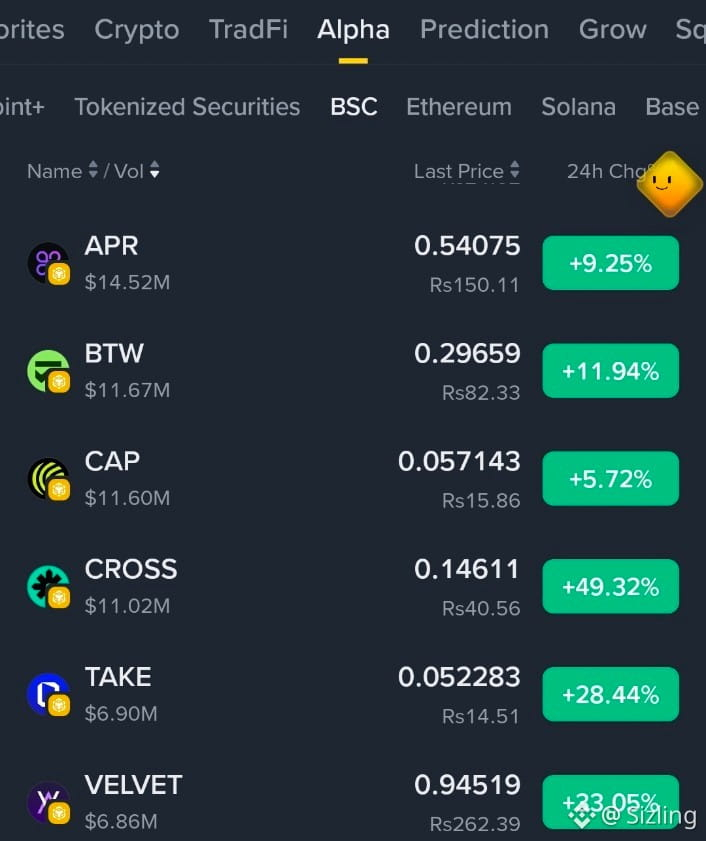706x841 pixels.
Task: Open the VELVET token logo icon
Action: [48, 802]
